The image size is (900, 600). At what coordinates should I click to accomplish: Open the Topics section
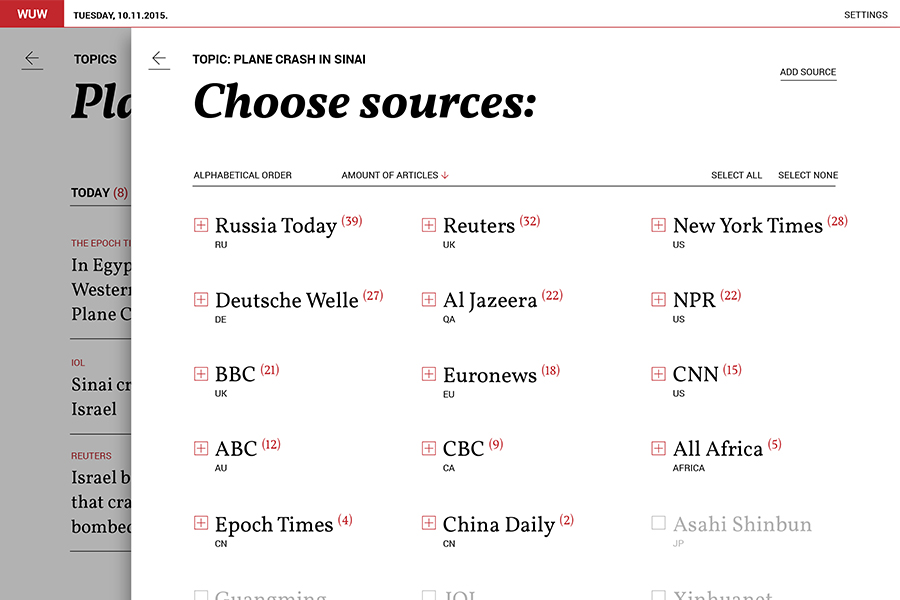[x=95, y=60]
